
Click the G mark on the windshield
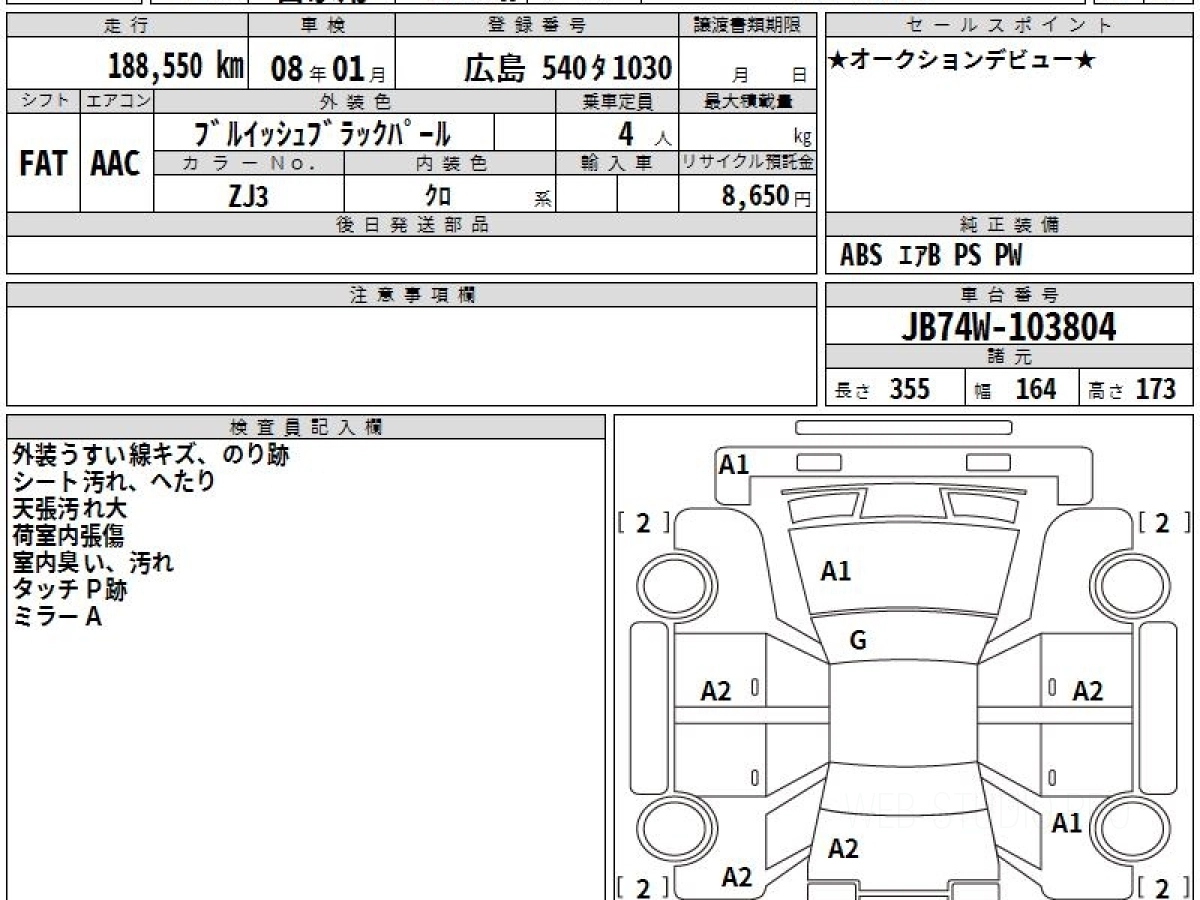coord(858,642)
